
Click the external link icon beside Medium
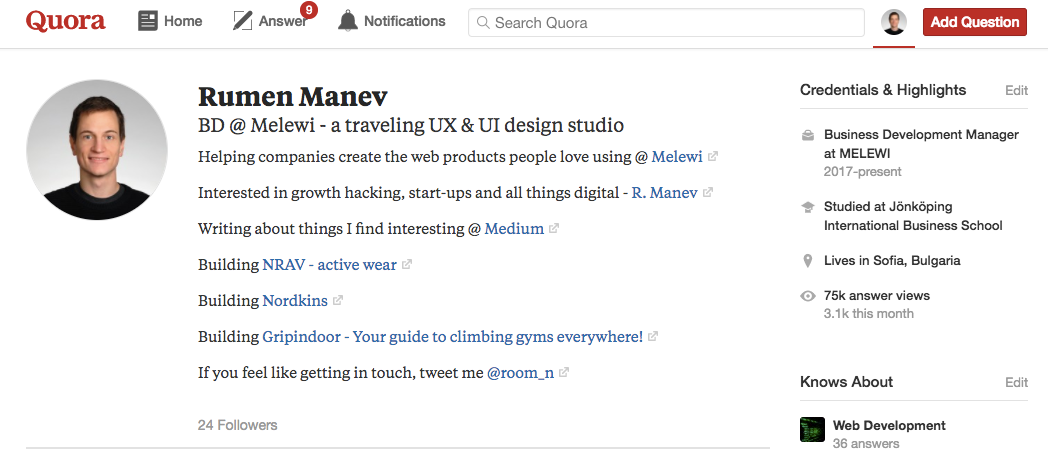[553, 228]
